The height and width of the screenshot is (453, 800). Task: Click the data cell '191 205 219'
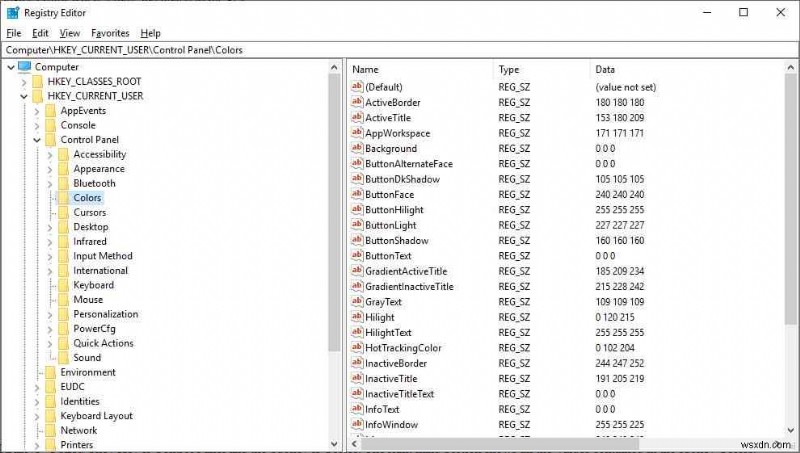click(620, 379)
